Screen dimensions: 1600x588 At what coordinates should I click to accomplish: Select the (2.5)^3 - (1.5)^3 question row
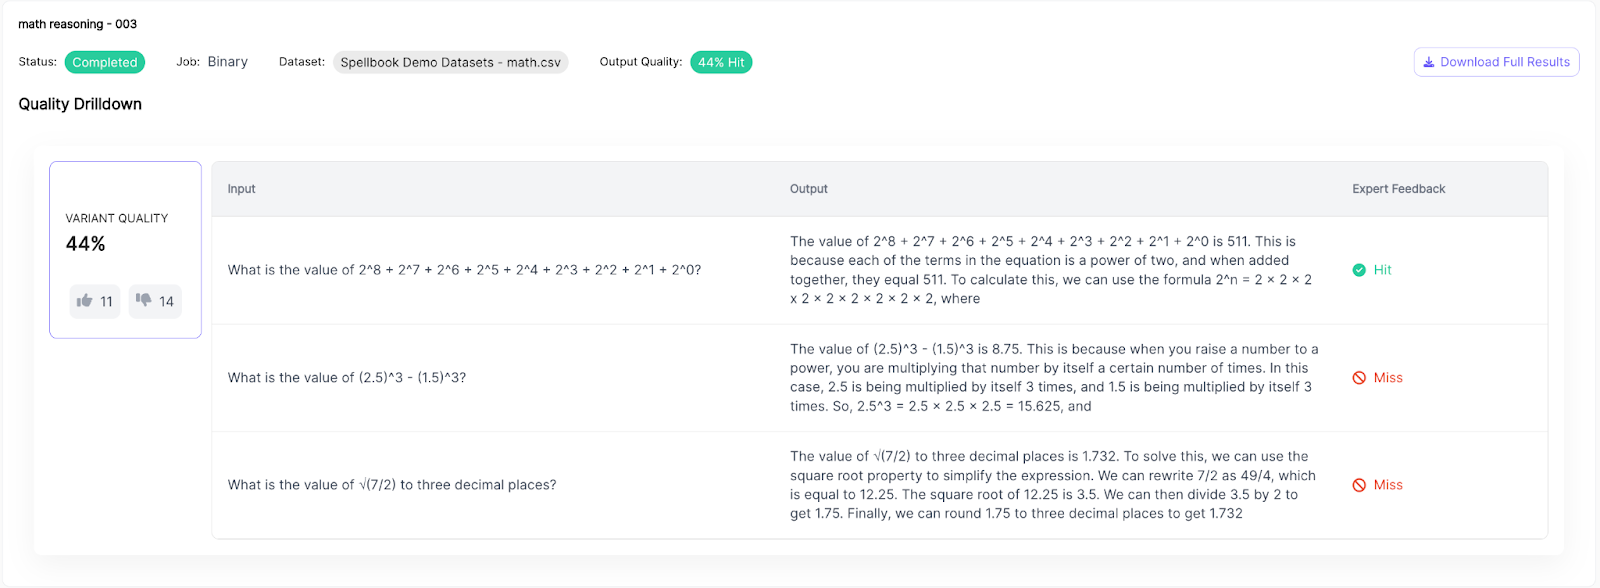coord(880,378)
